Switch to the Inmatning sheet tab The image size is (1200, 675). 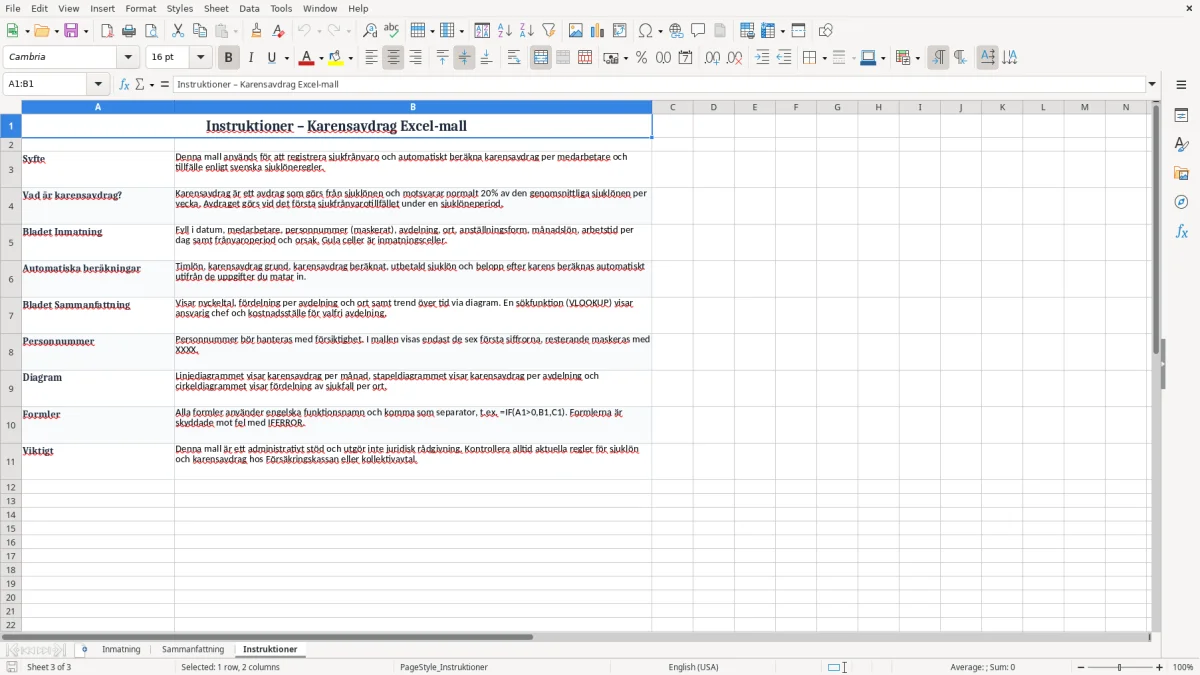[121, 649]
